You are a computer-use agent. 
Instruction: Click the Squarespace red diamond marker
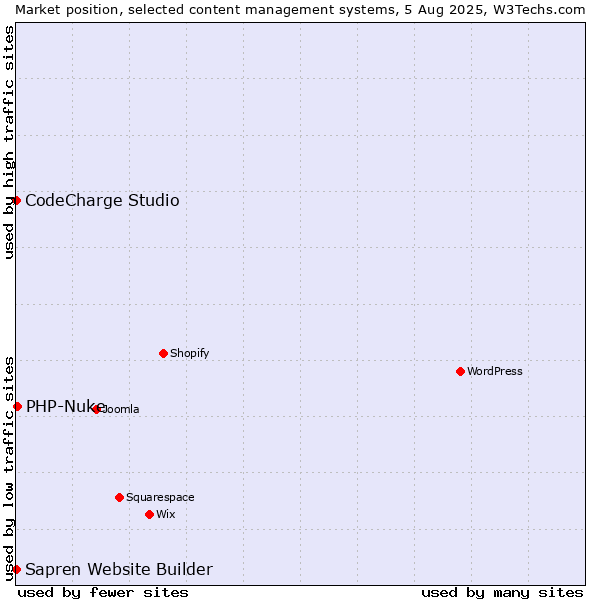[x=119, y=497]
